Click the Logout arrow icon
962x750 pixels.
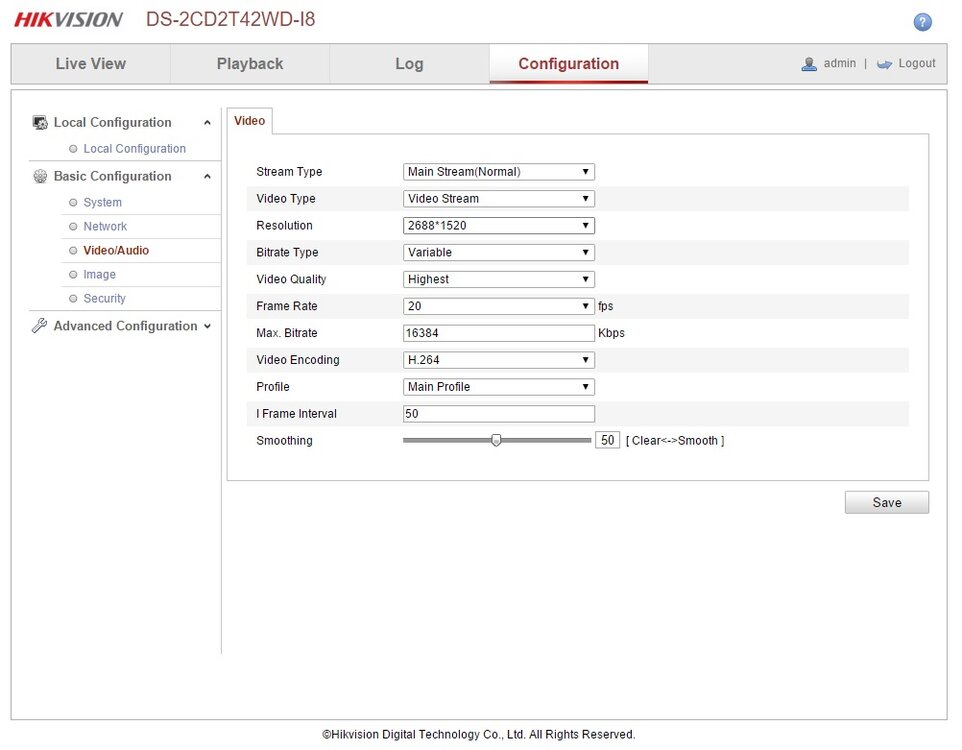click(884, 64)
